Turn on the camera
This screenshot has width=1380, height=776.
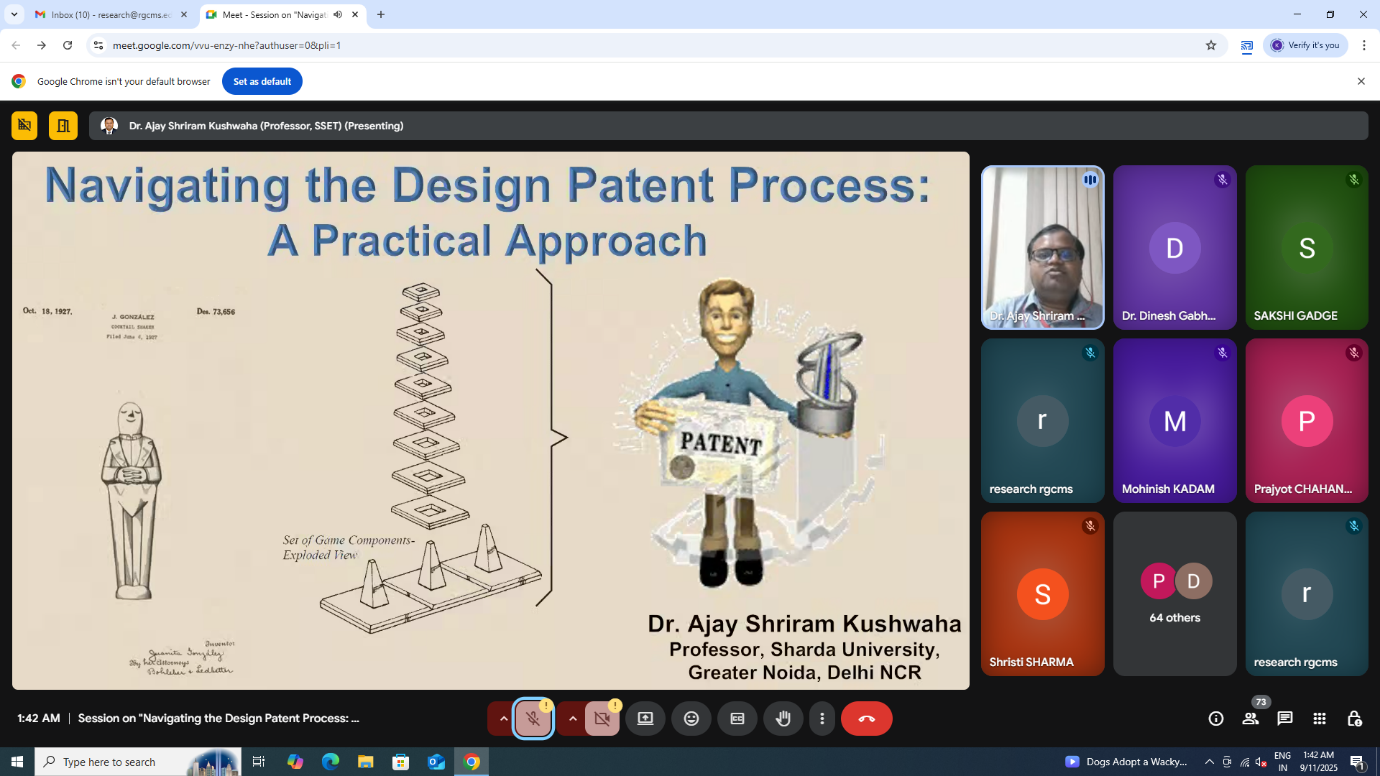click(x=602, y=718)
